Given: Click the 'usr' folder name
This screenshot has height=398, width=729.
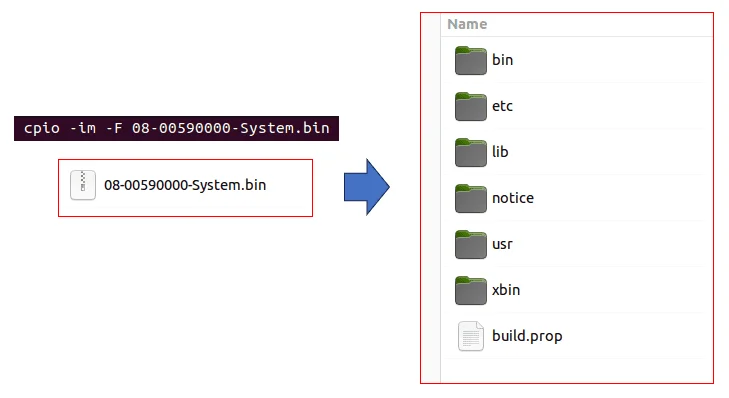Looking at the screenshot, I should (x=502, y=244).
